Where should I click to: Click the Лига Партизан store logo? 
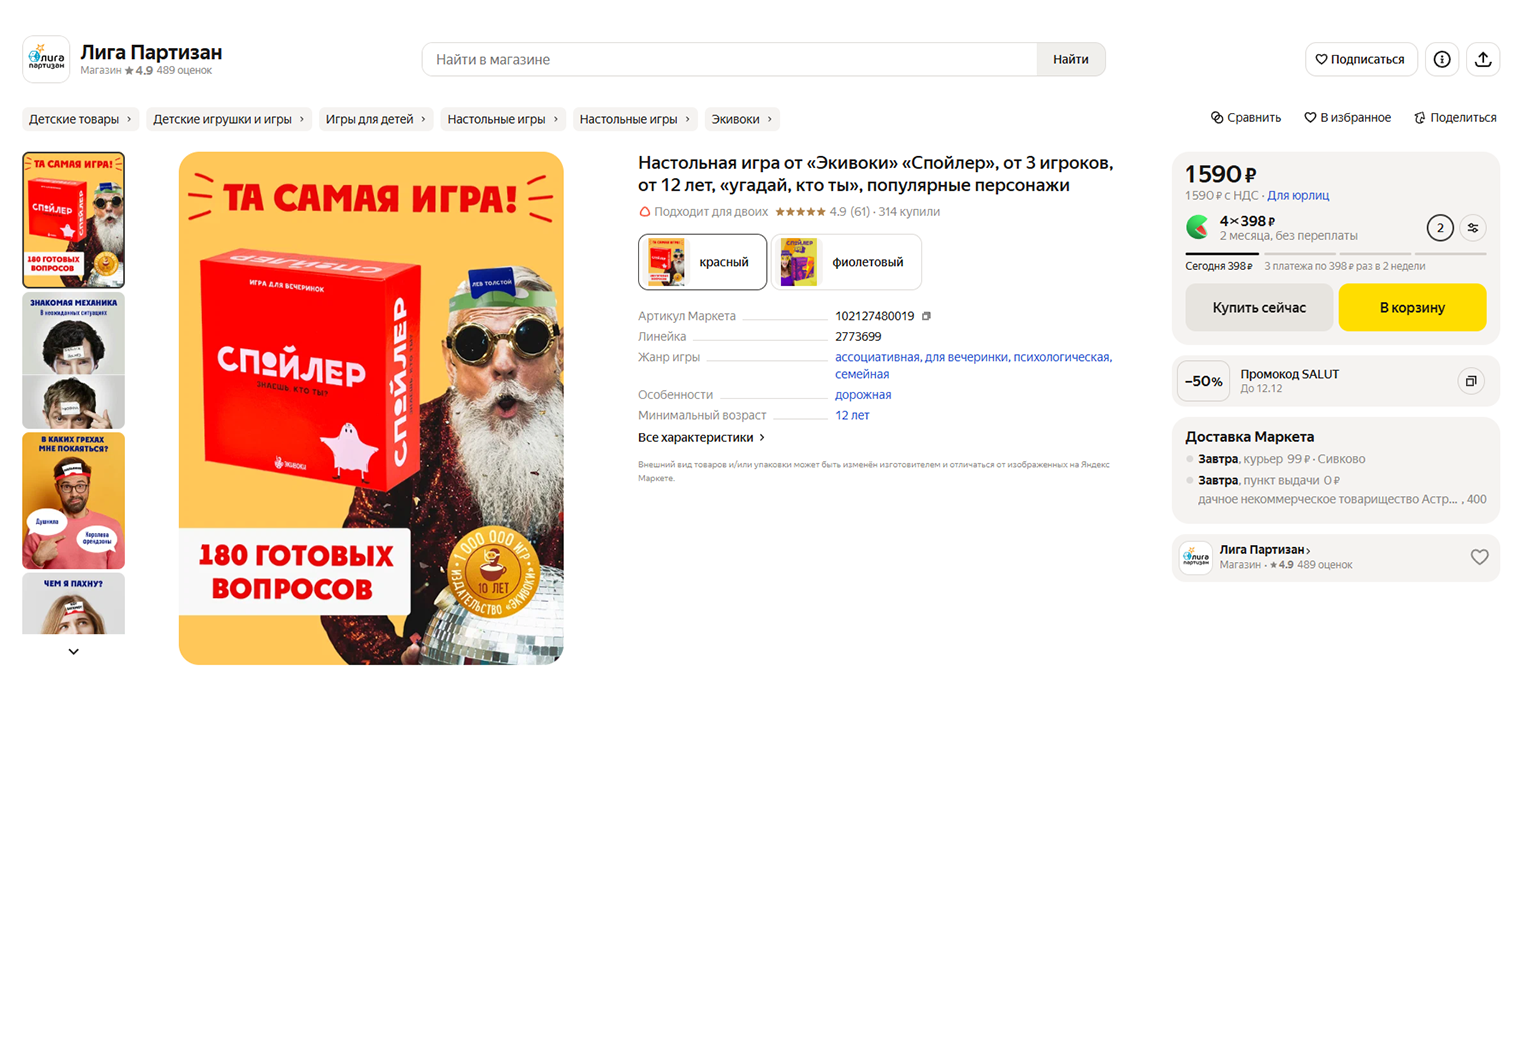pos(46,59)
